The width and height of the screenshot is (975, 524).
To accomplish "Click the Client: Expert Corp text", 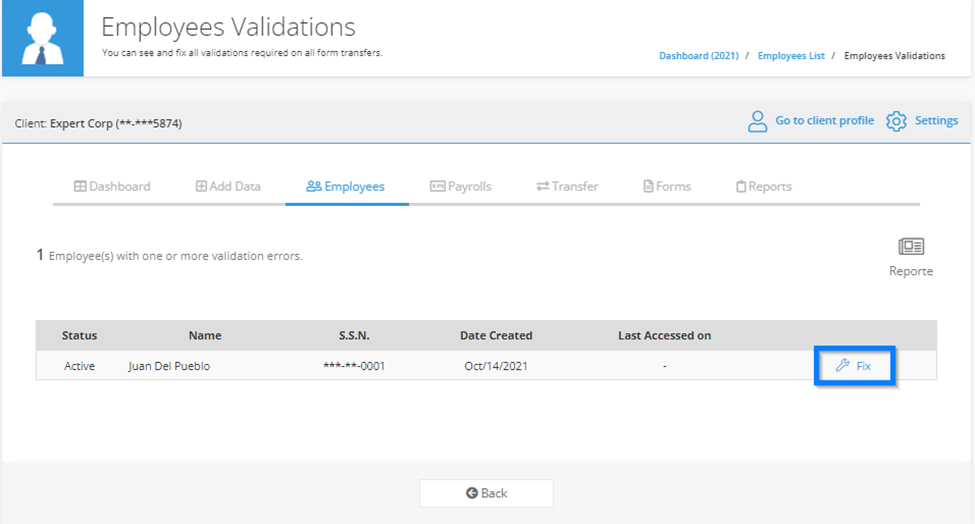I will click(98, 123).
